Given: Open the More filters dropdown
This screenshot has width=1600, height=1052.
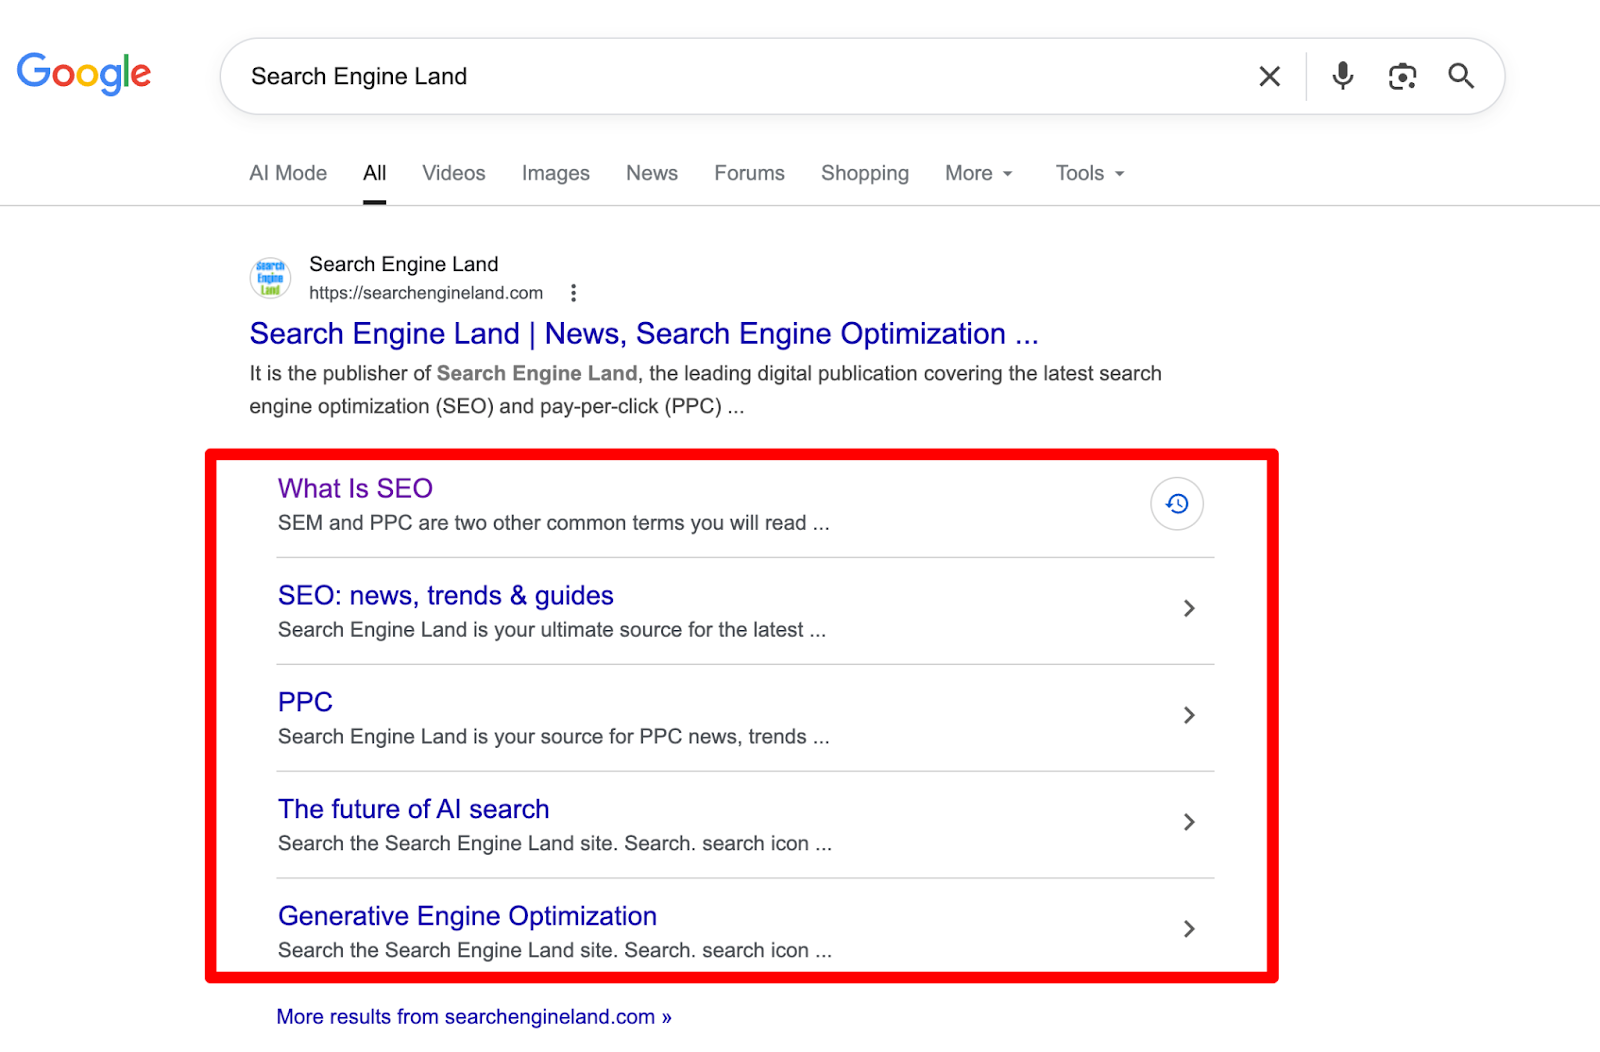Looking at the screenshot, I should click(977, 173).
